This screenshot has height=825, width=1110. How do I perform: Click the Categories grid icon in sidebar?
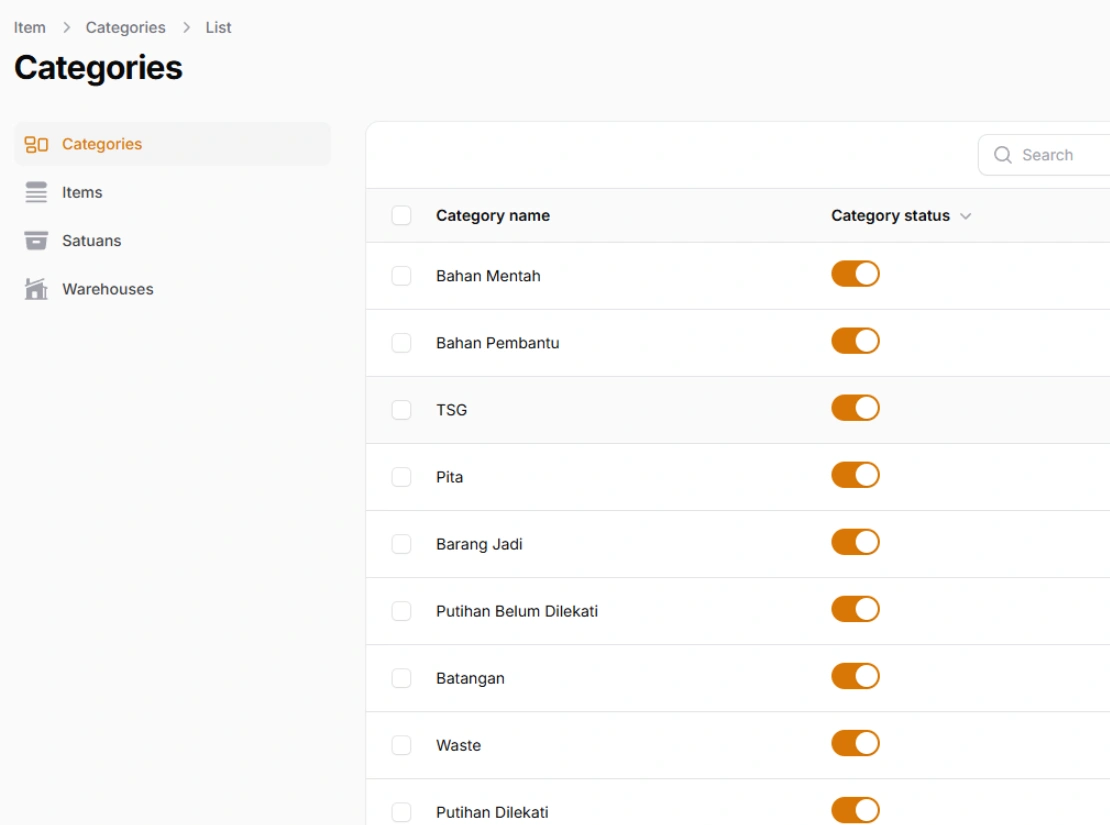pyautogui.click(x=36, y=144)
